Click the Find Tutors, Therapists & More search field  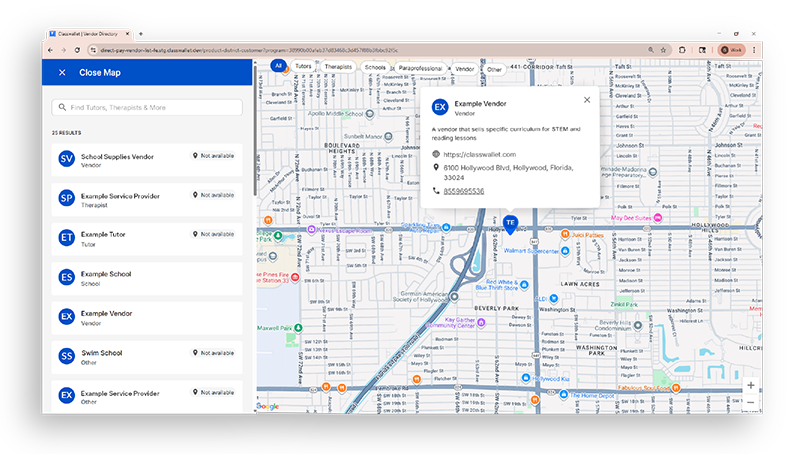click(x=147, y=108)
